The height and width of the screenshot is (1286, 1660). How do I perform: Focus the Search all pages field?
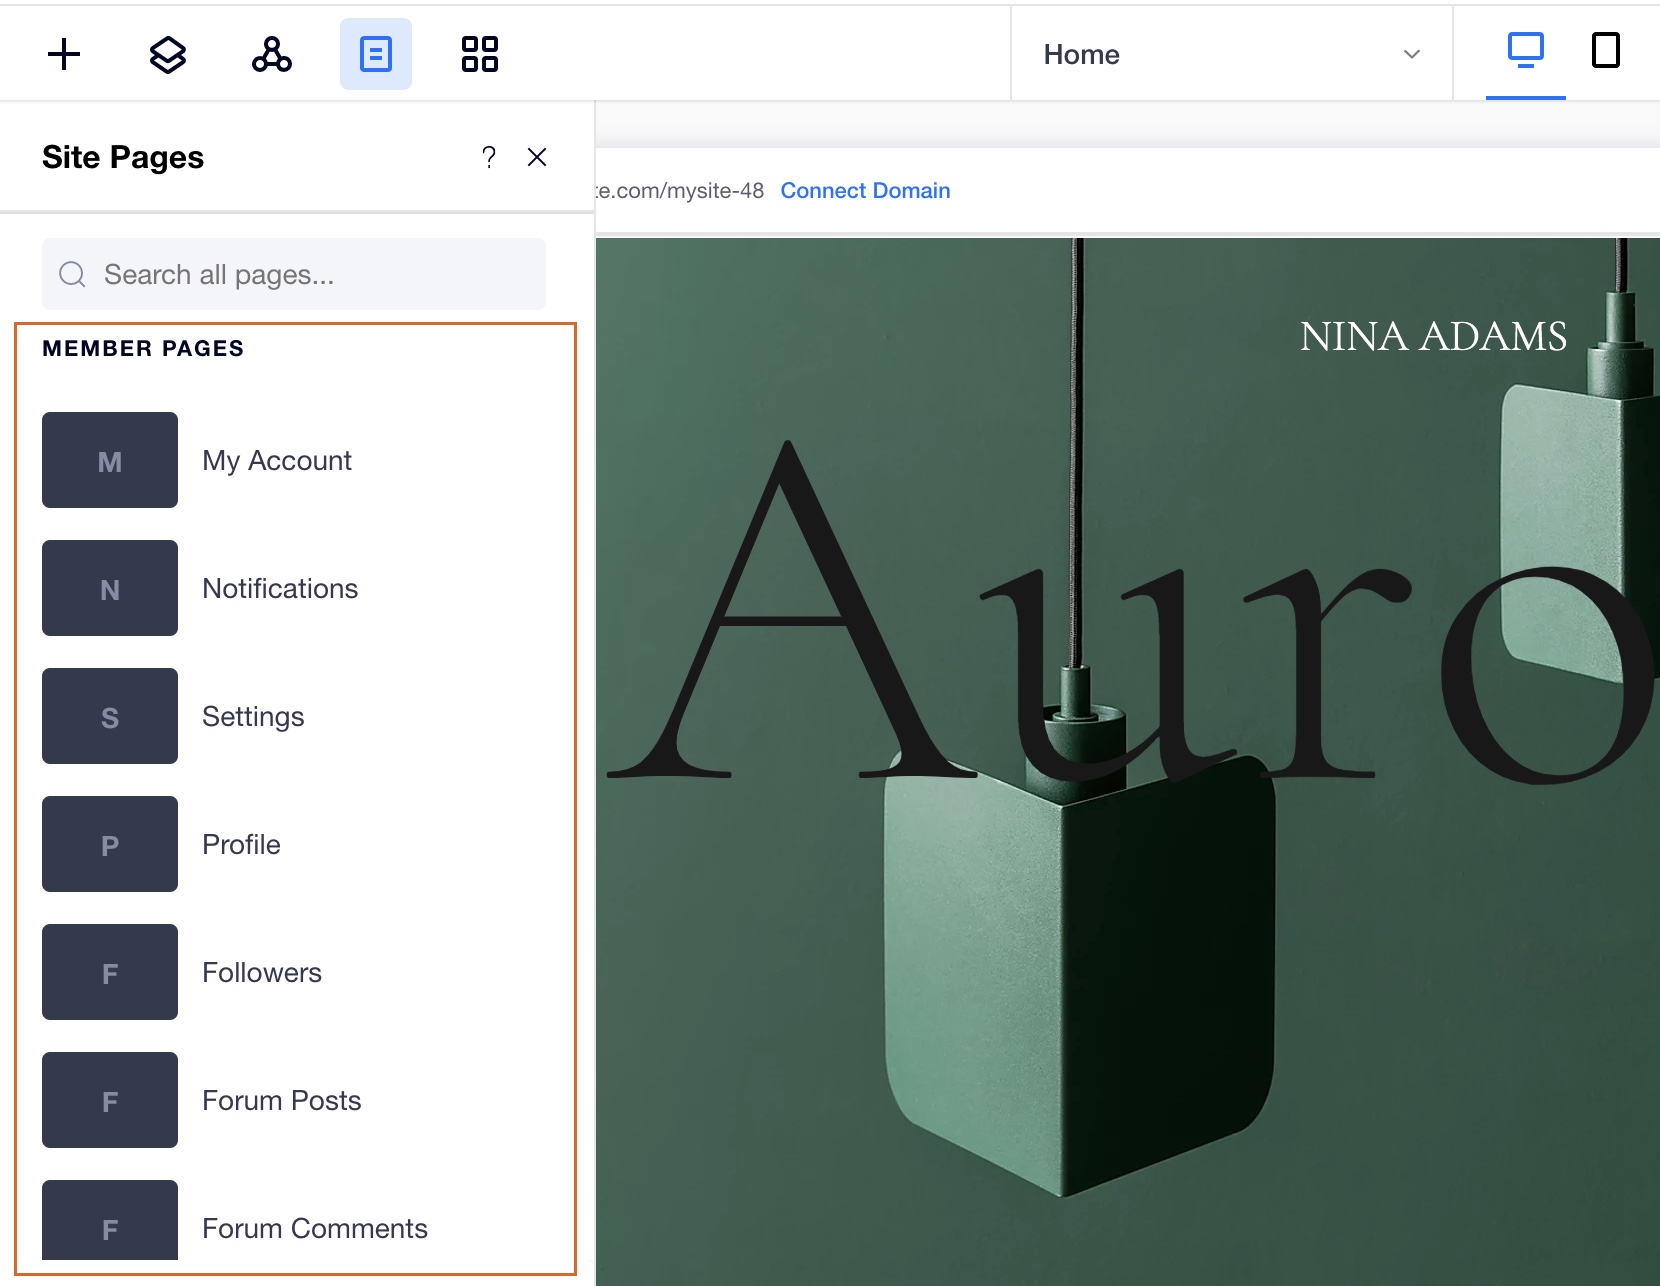click(x=294, y=274)
